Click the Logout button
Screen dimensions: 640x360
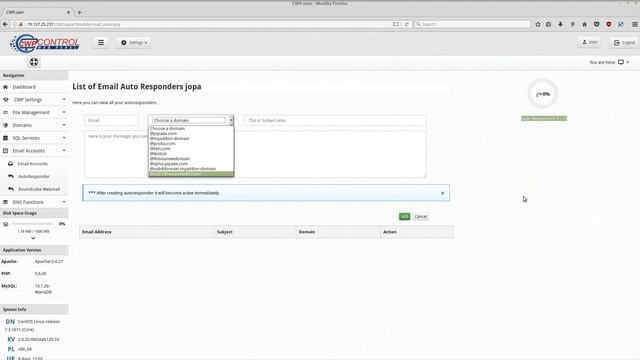tap(624, 42)
